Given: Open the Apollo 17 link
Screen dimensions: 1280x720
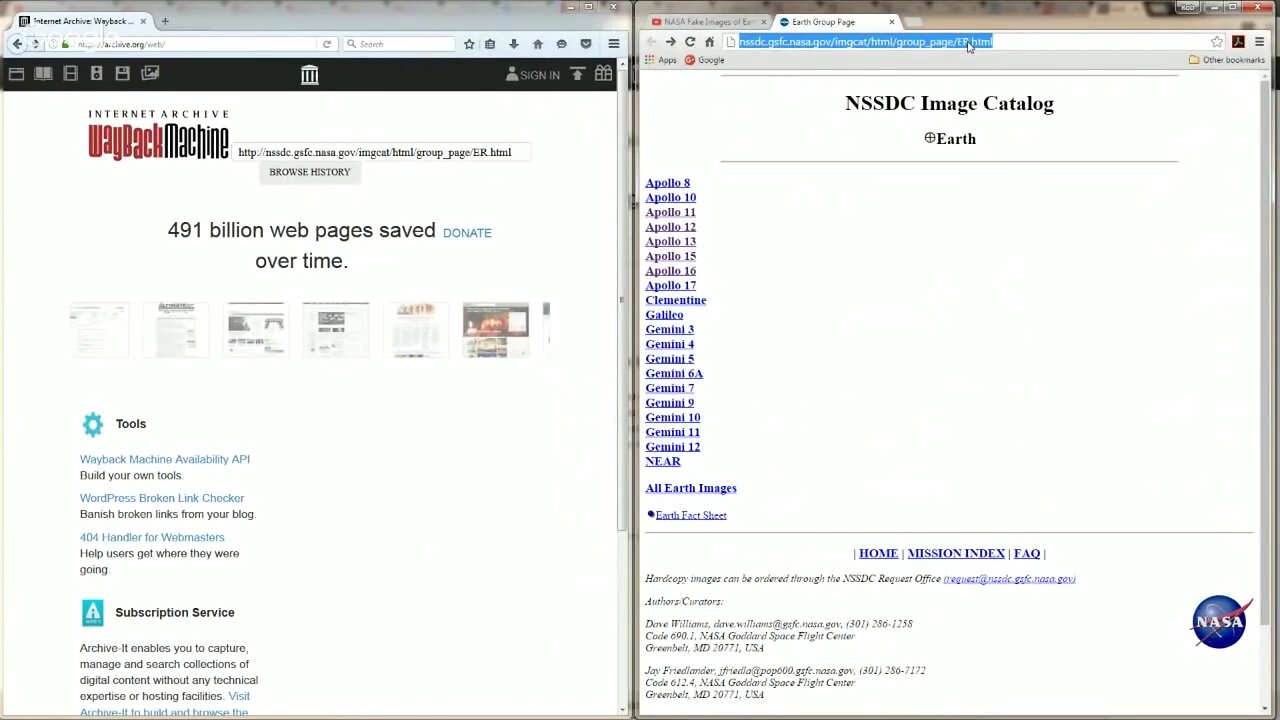Looking at the screenshot, I should [x=670, y=286].
